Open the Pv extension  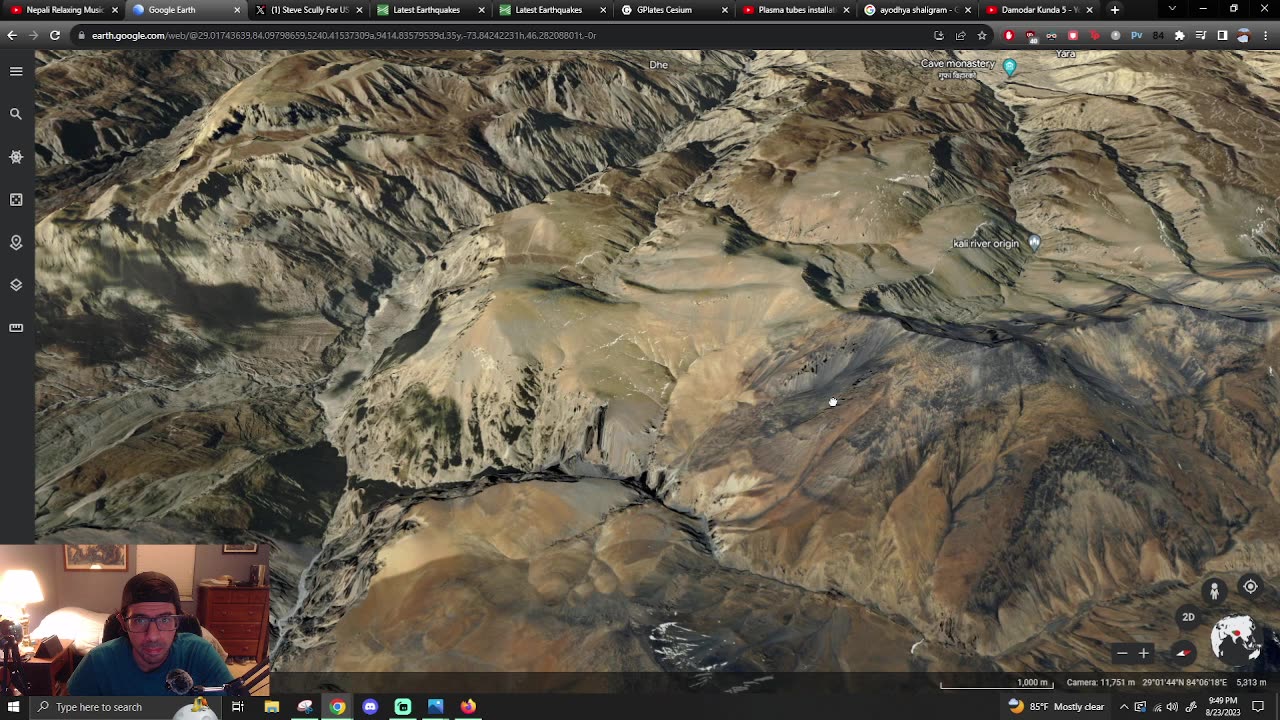(1137, 36)
